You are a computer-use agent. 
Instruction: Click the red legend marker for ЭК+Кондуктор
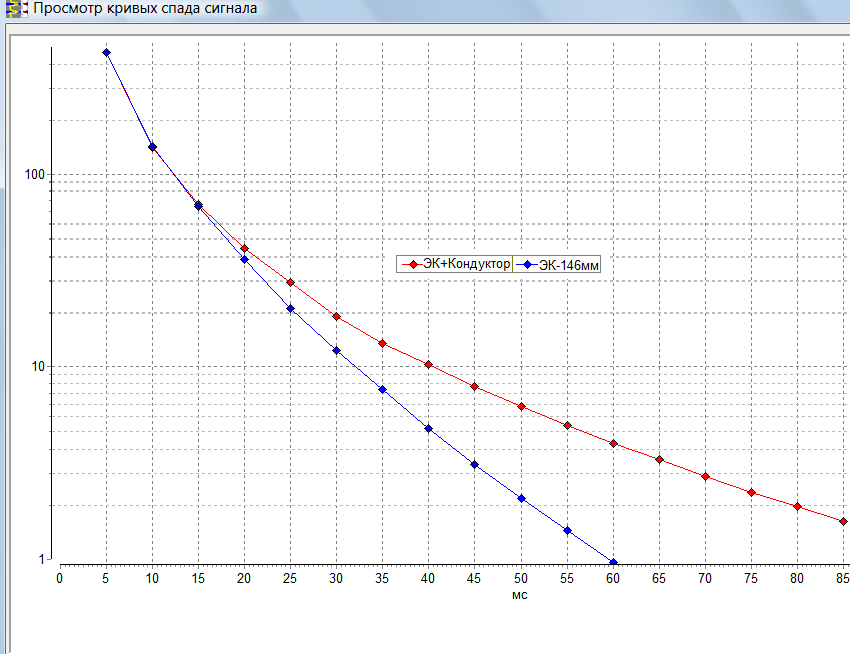414,265
